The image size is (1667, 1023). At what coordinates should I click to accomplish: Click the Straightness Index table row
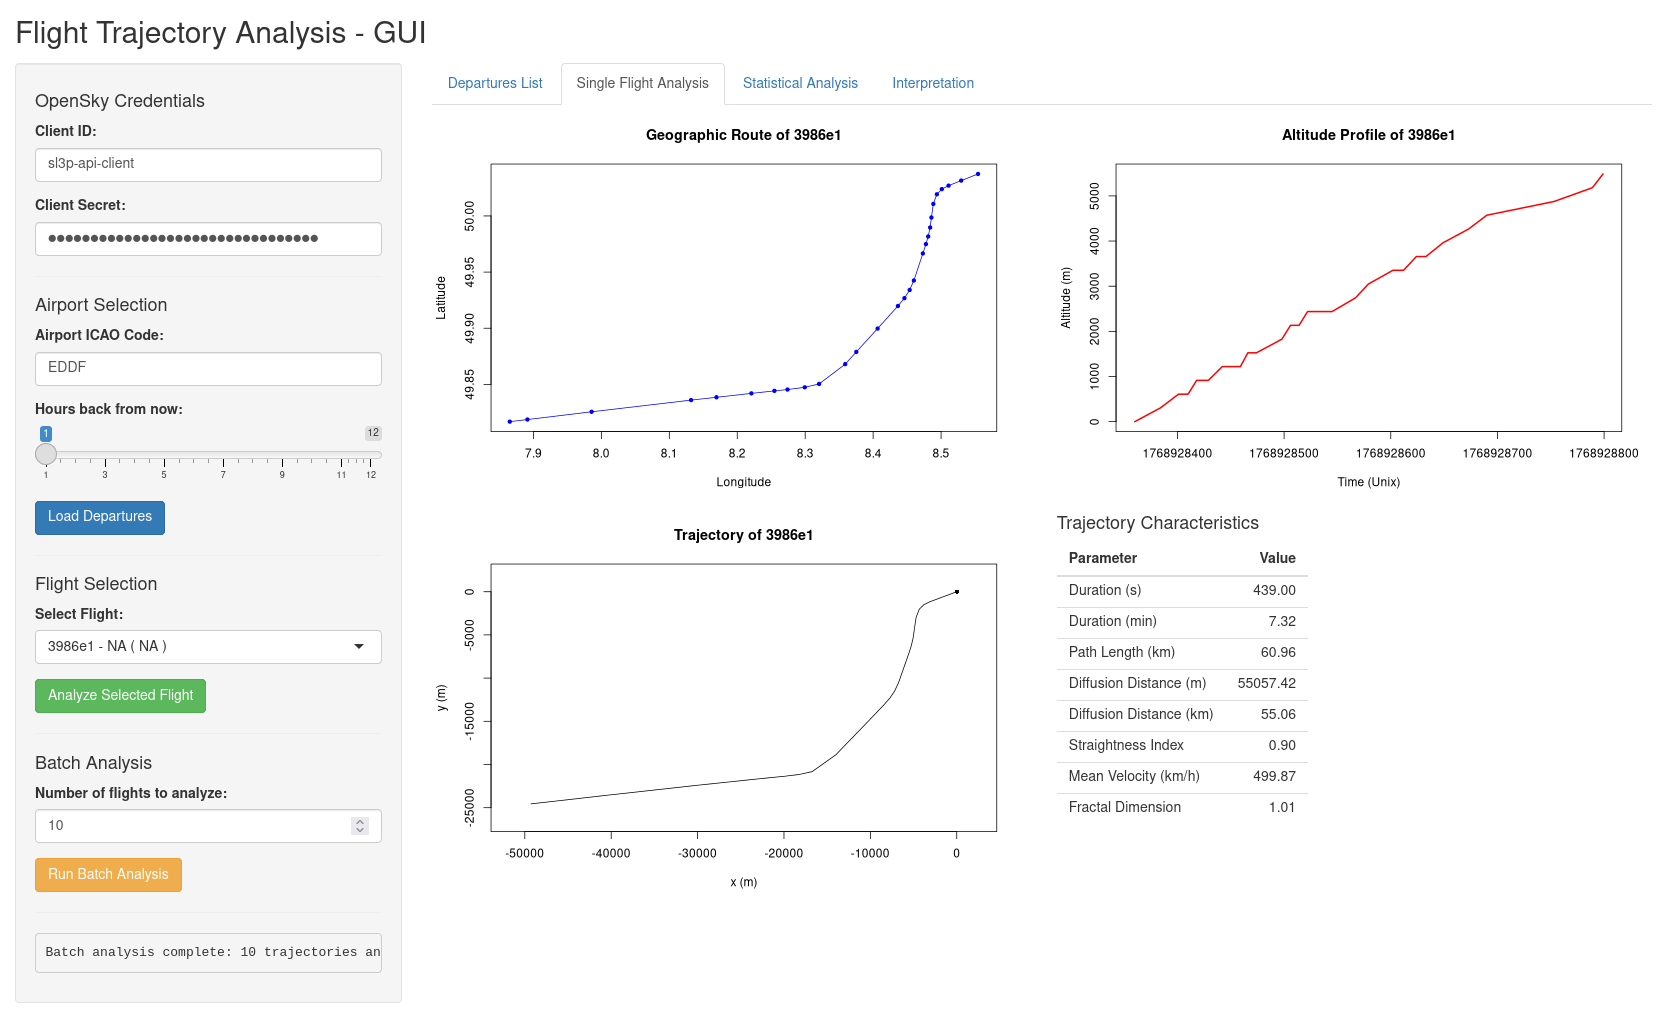pyautogui.click(x=1181, y=746)
